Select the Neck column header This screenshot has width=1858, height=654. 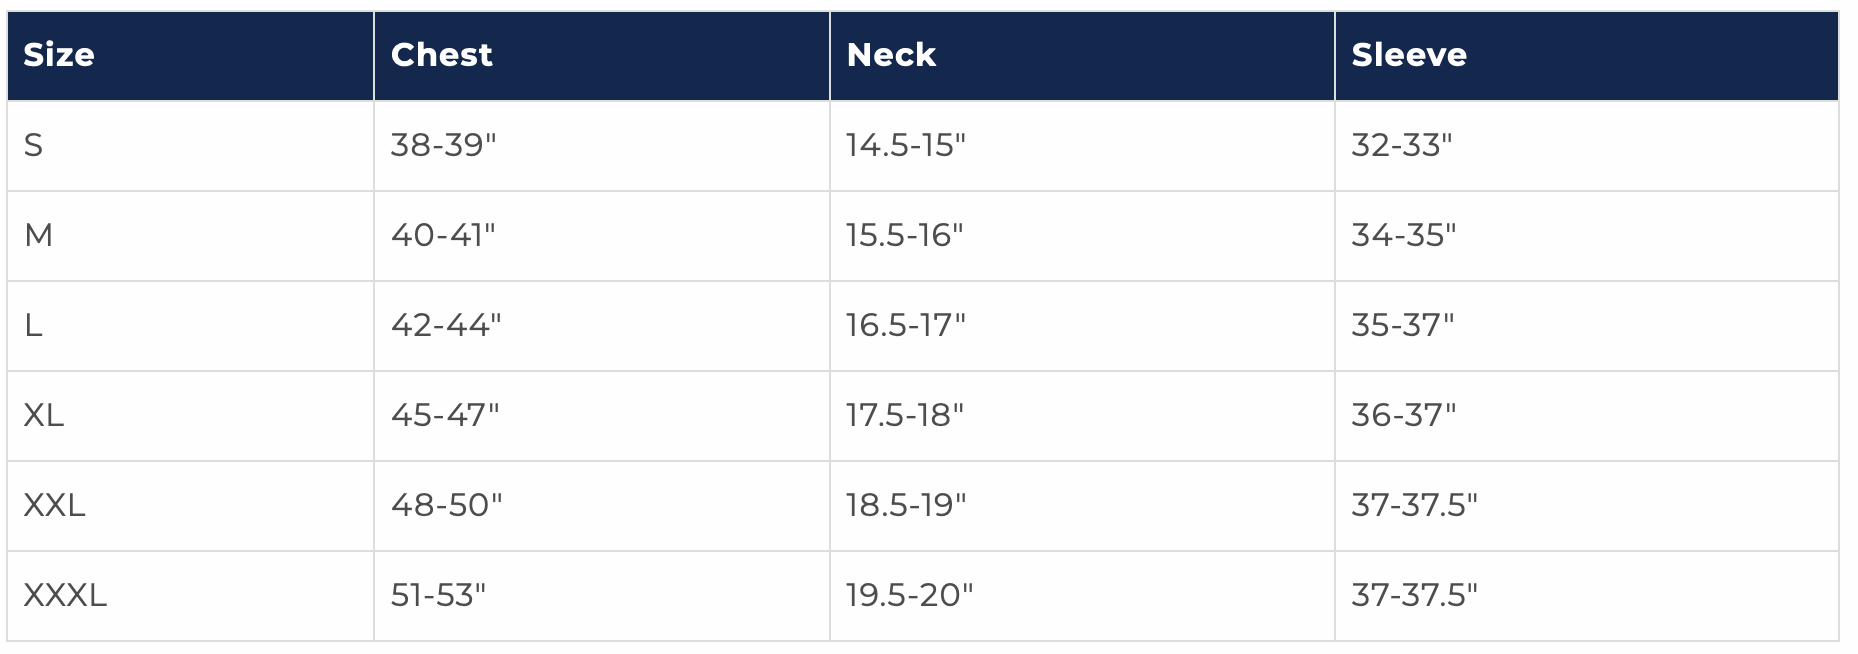891,55
